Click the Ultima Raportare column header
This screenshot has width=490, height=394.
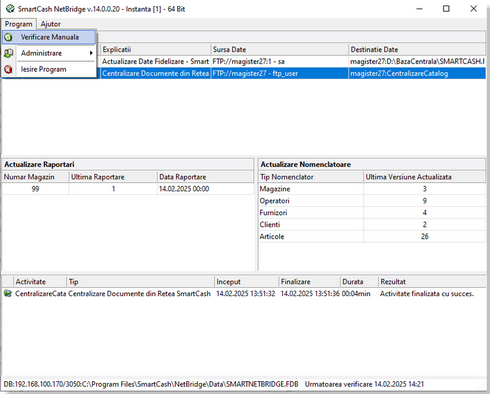pos(113,177)
